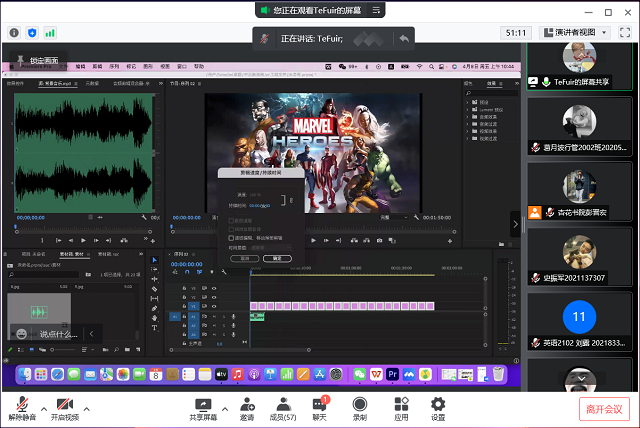The width and height of the screenshot is (640, 428).
Task: Mute audio track A1
Action: click(x=214, y=317)
